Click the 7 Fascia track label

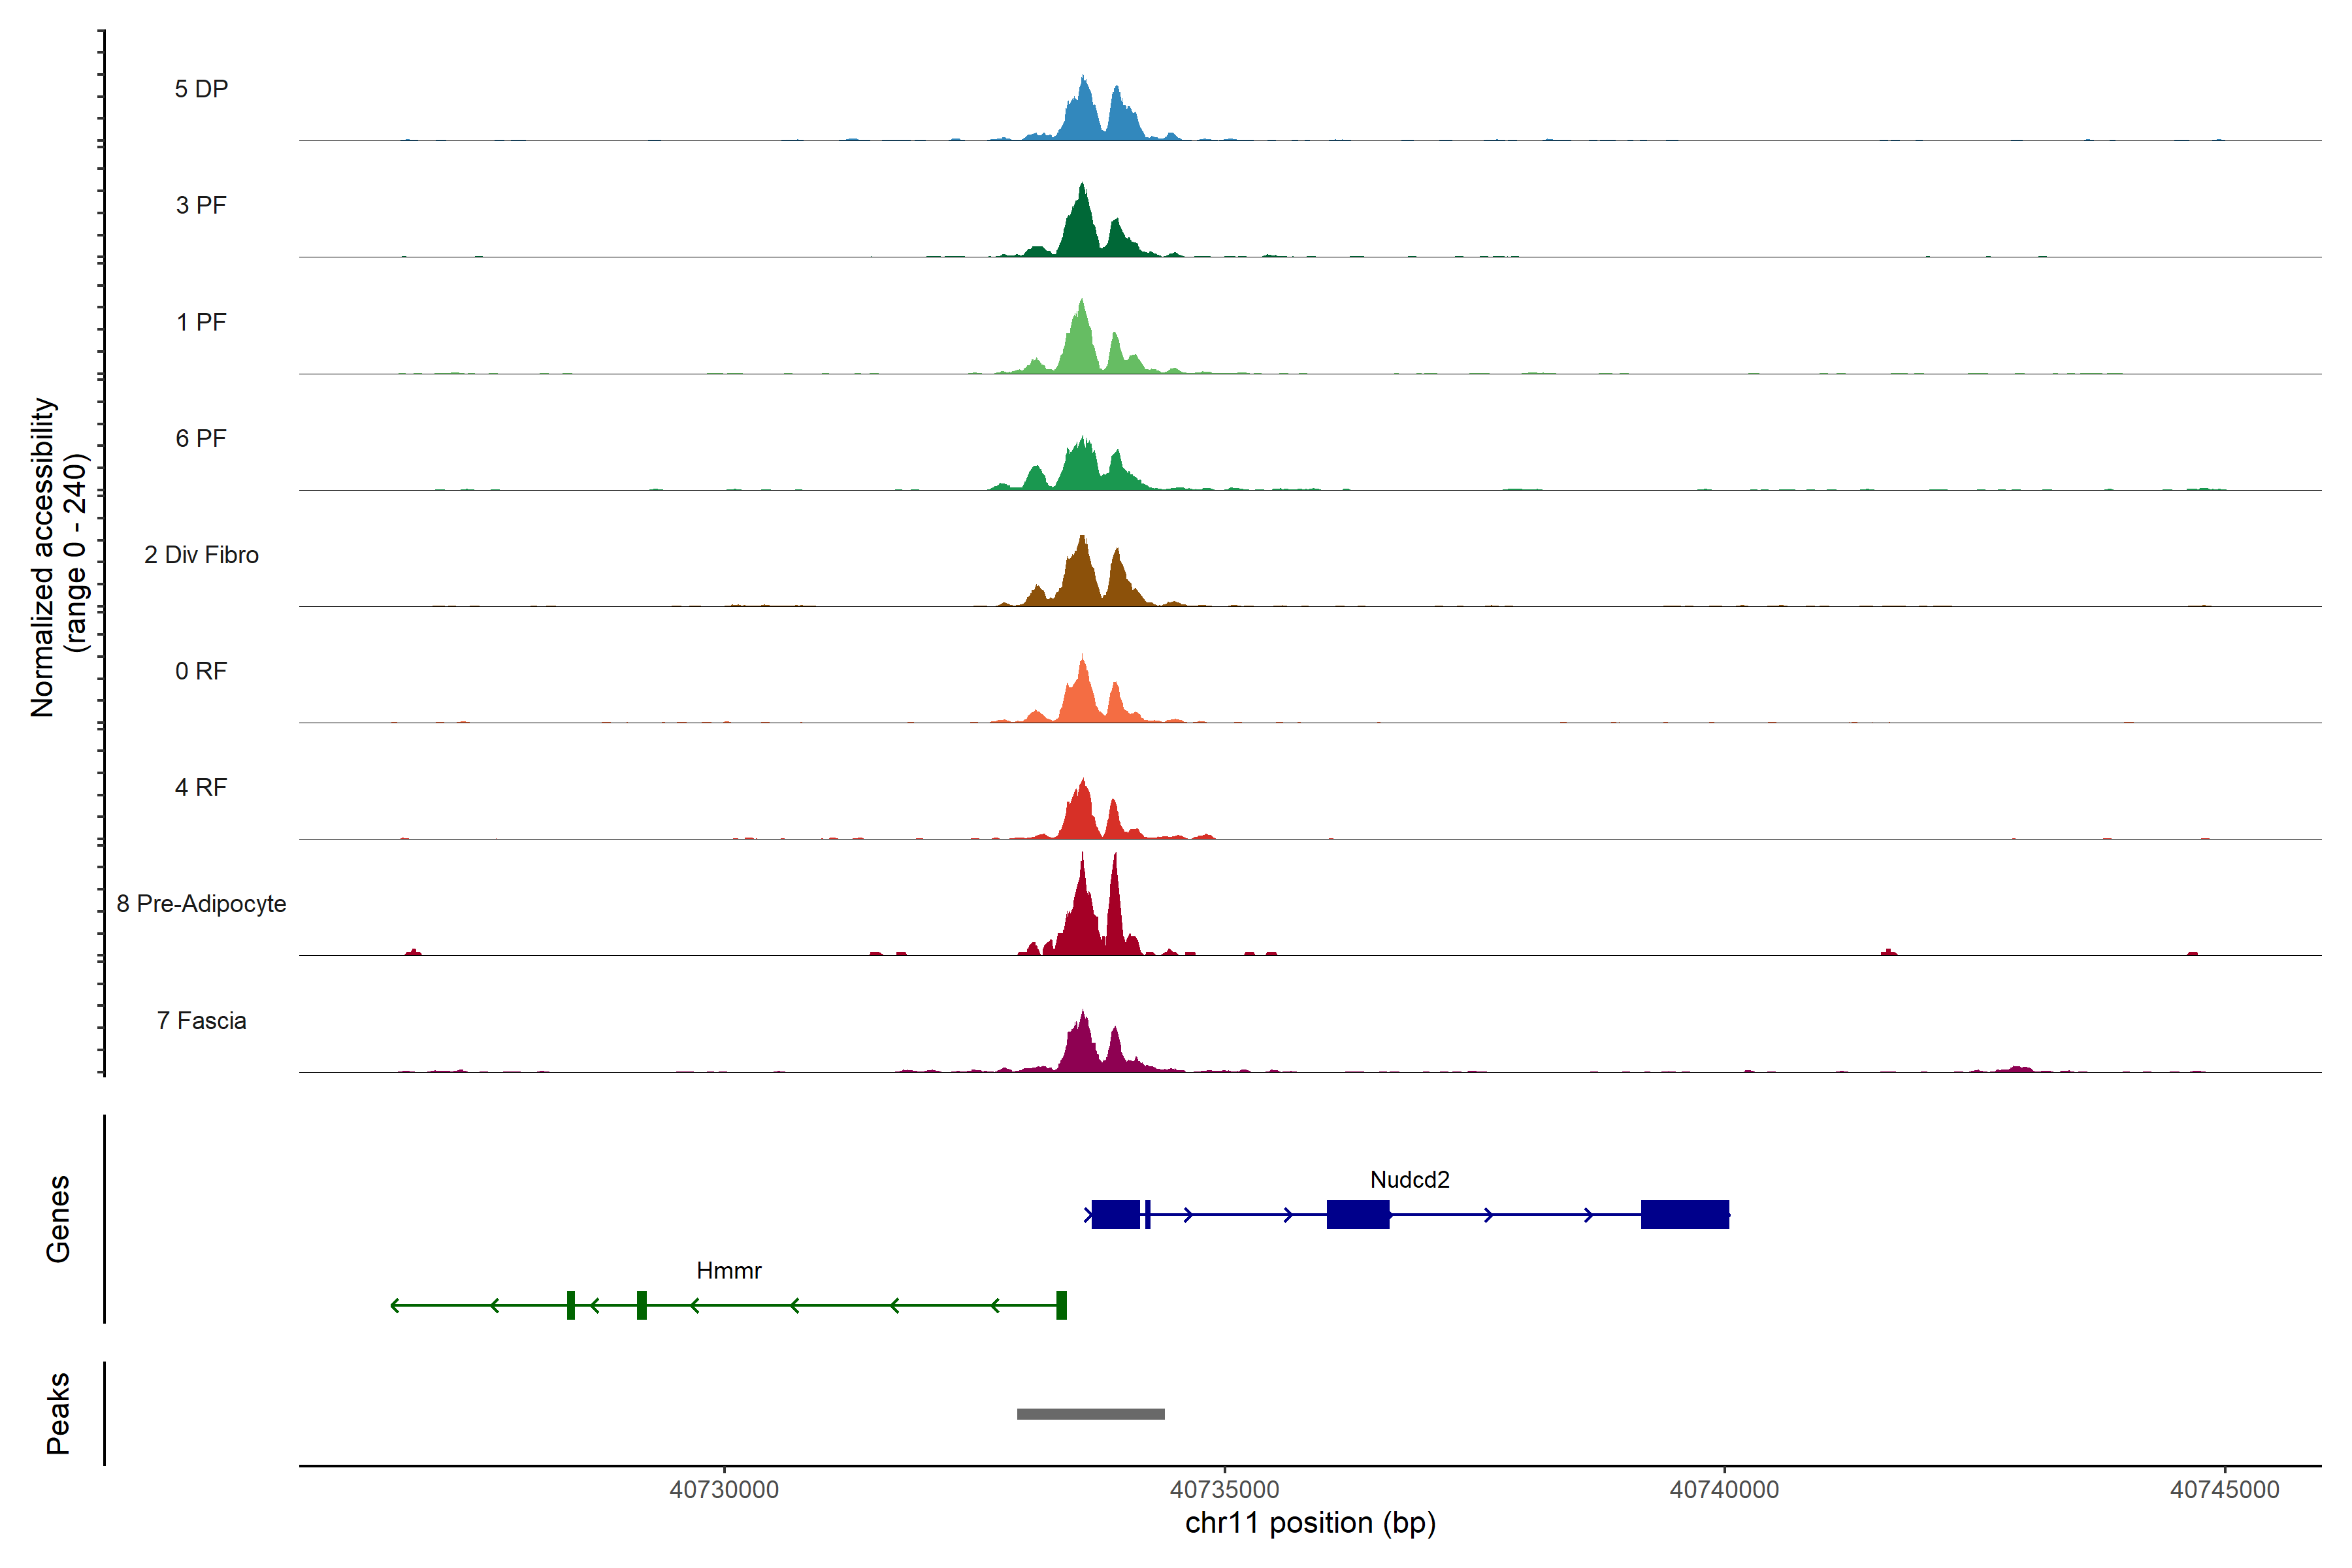tap(201, 1020)
